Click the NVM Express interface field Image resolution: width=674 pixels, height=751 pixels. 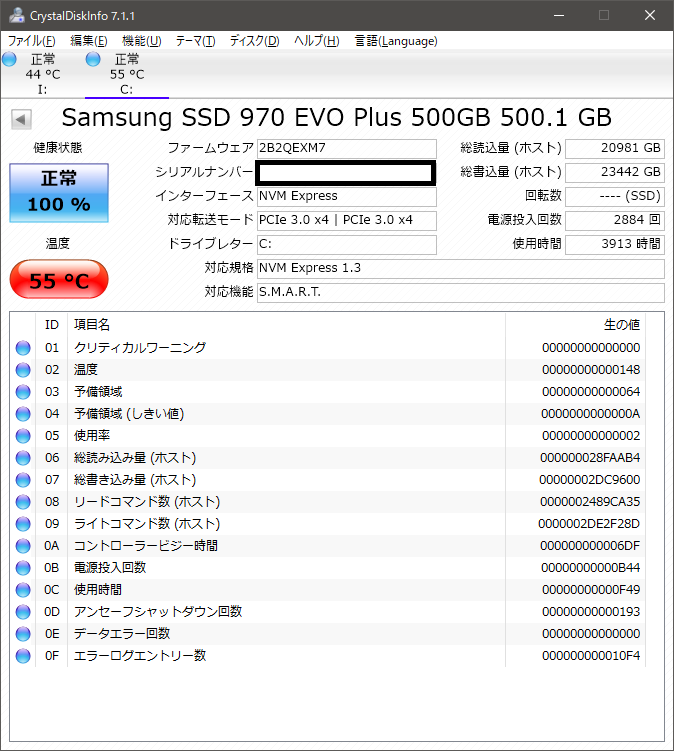347,196
